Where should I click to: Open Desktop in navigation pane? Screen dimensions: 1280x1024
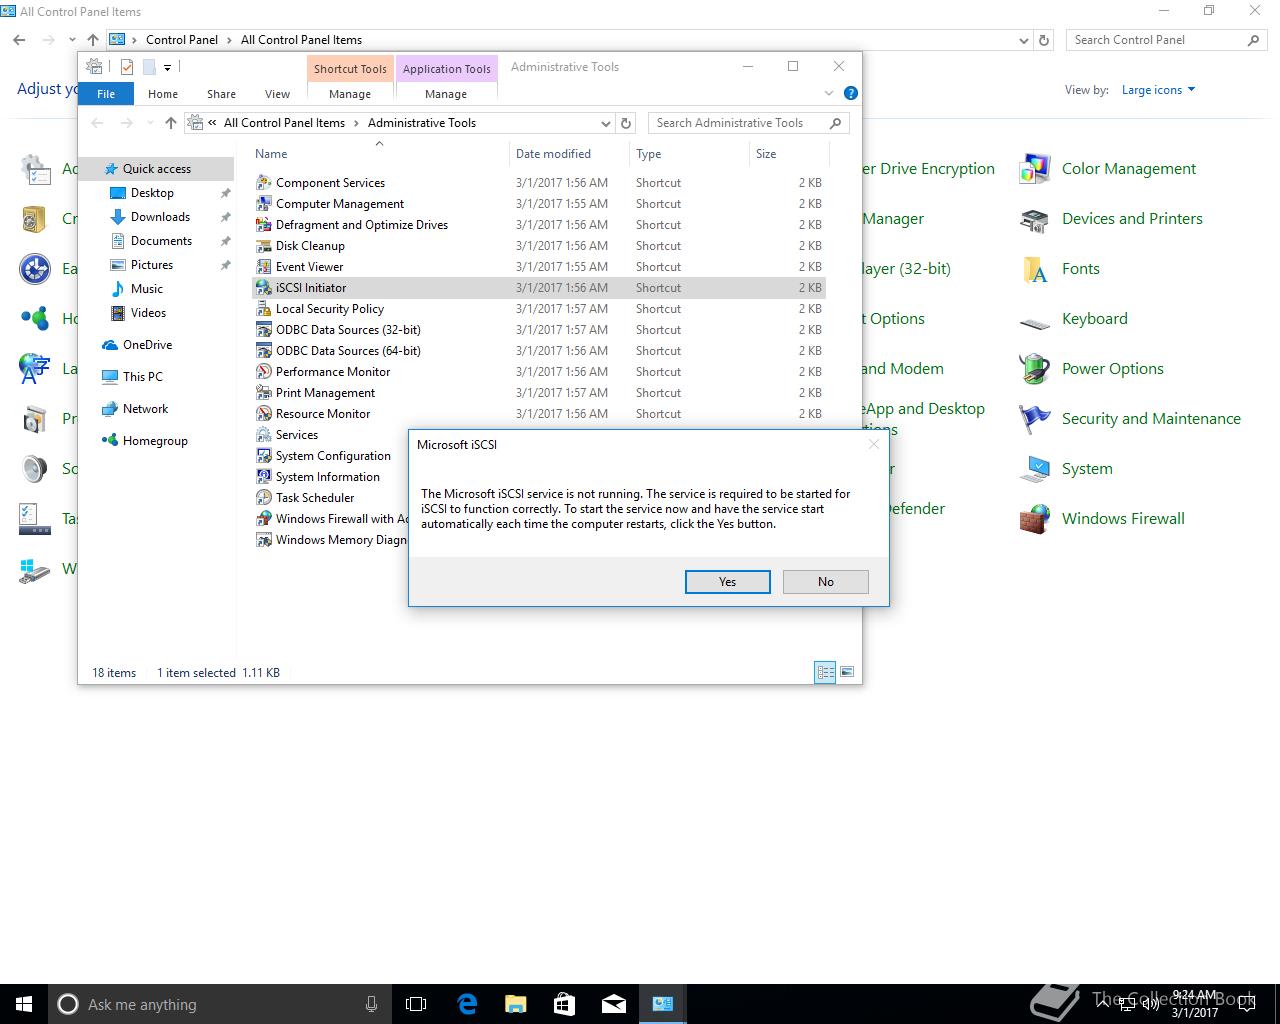point(152,193)
